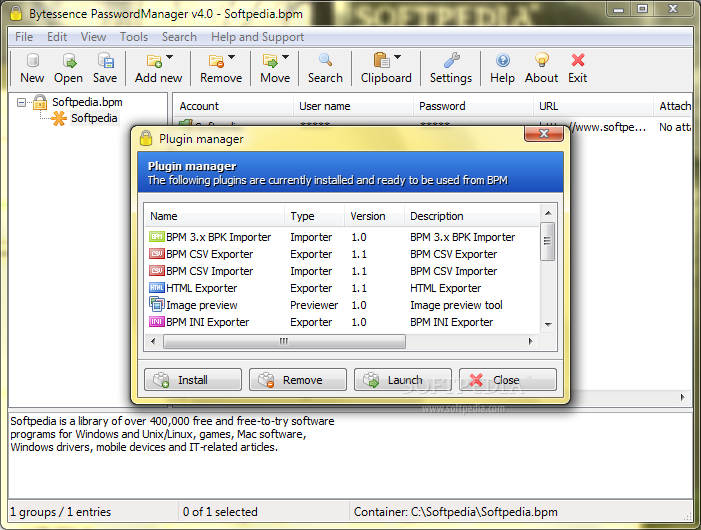The image size is (701, 530).
Task: Open the Tools menu
Action: click(134, 37)
